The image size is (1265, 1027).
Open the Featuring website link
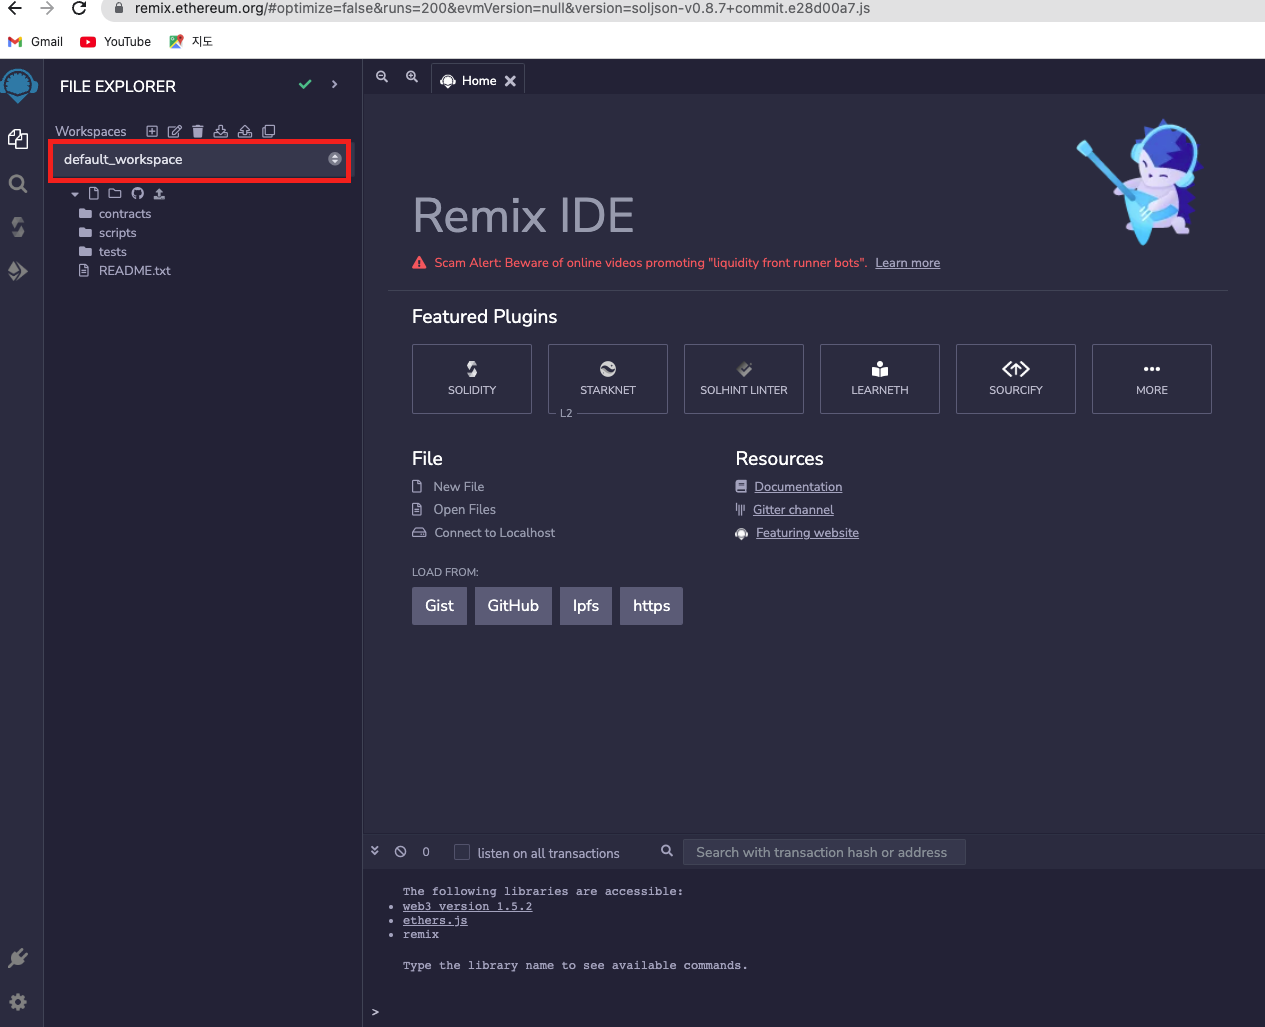click(807, 533)
